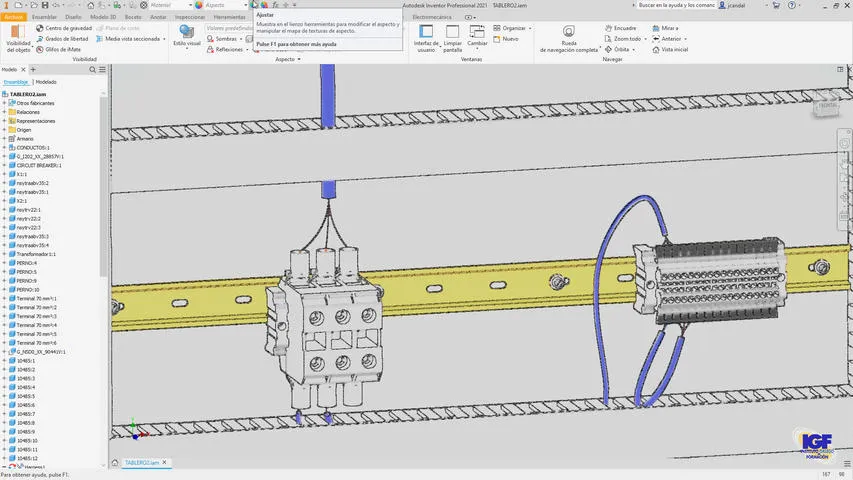
Task: Open the Material combo box
Action: coord(170,5)
